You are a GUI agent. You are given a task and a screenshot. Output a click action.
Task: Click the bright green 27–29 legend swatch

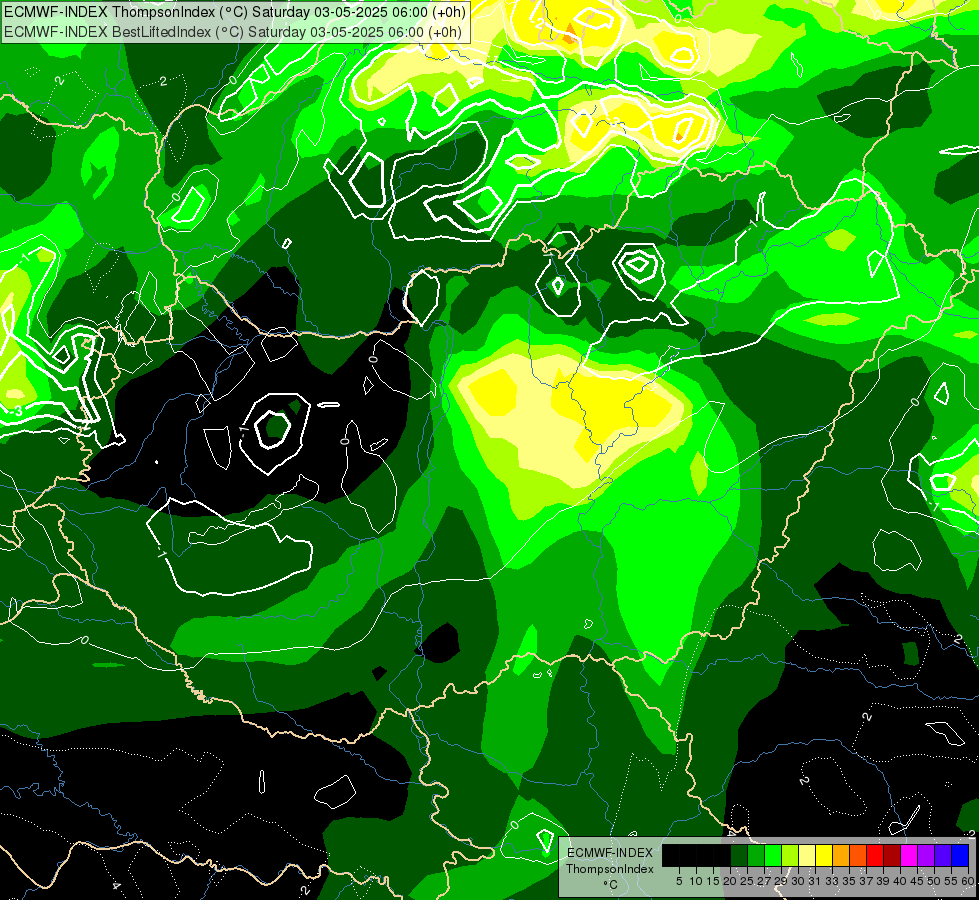click(x=773, y=855)
